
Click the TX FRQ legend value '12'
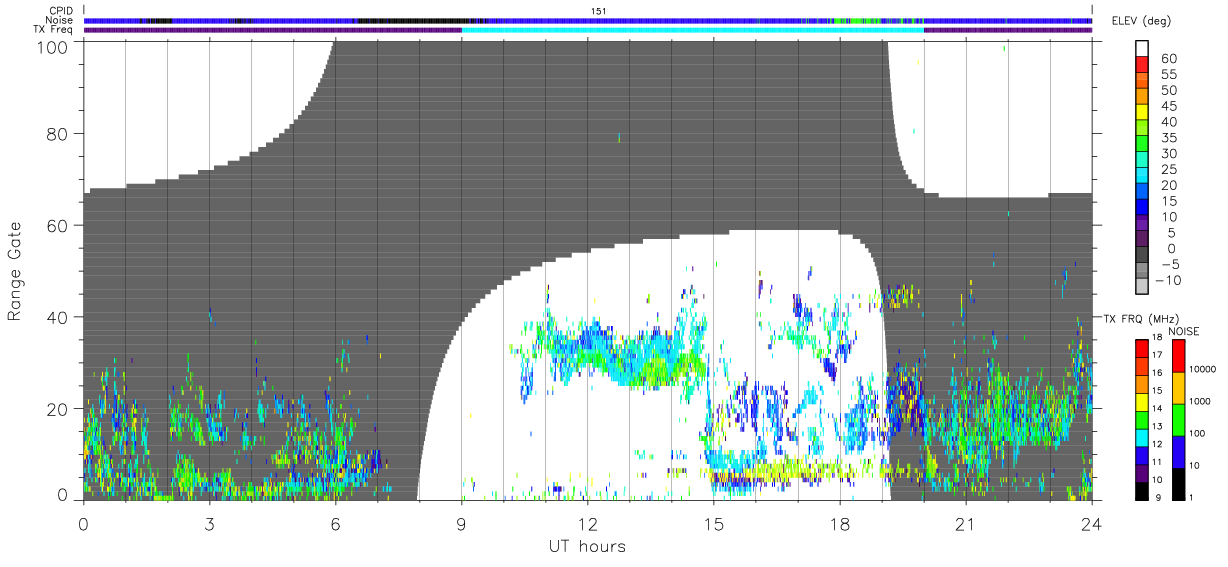1155,444
